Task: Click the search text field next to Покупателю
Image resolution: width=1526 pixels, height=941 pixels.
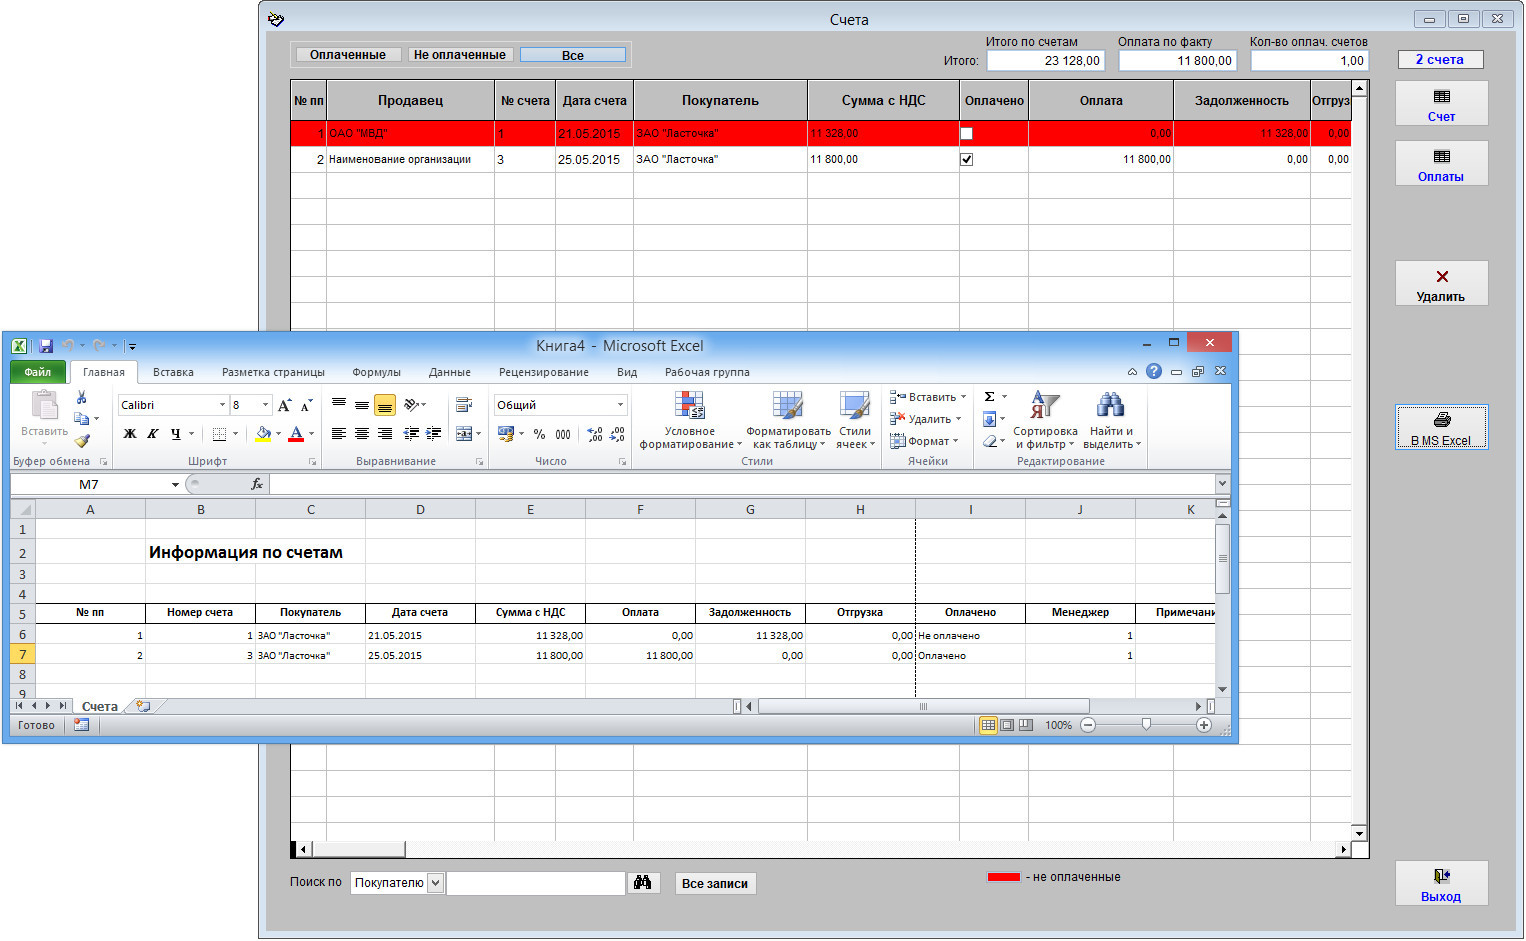Action: (535, 883)
